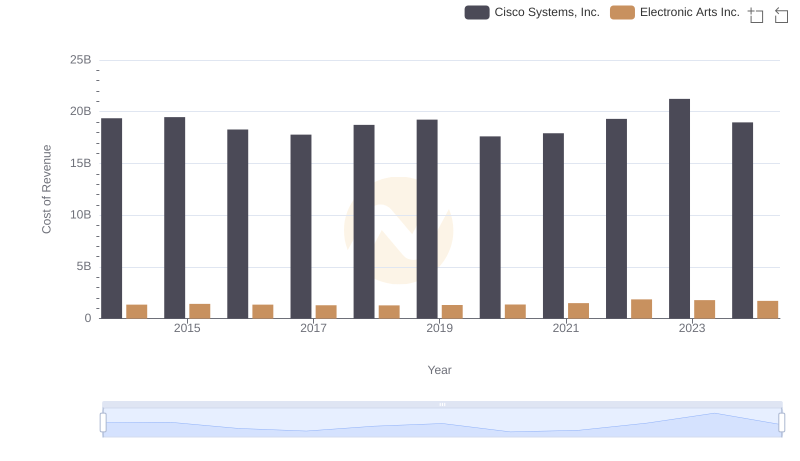
Task: Click the 2021 x-axis label
Action: coord(565,328)
